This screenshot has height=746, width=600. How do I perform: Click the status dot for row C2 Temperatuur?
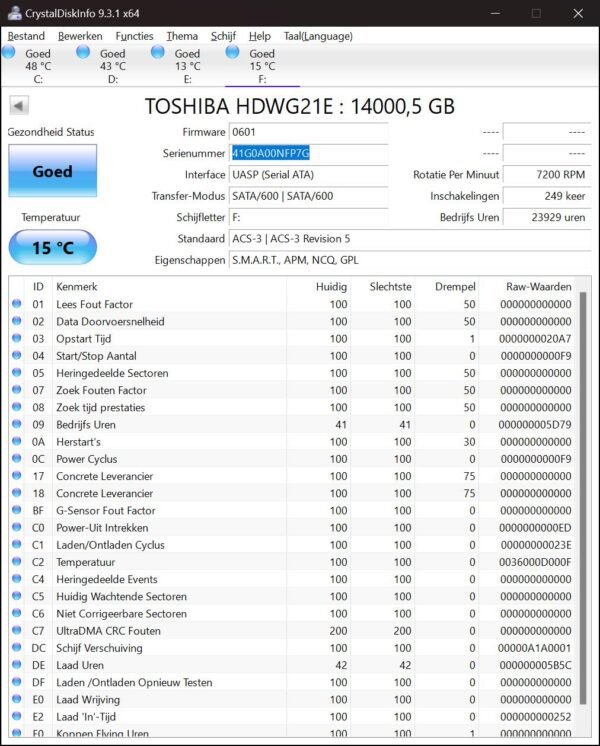[x=17, y=561]
